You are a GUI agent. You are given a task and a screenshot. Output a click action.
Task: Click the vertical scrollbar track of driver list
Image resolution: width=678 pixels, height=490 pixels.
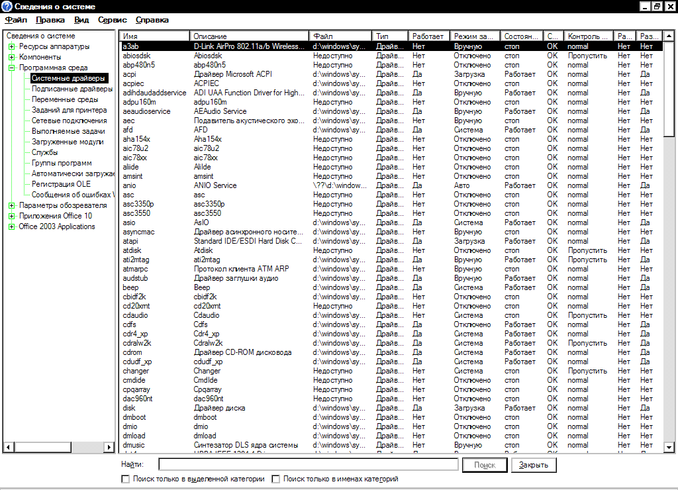coord(671,300)
